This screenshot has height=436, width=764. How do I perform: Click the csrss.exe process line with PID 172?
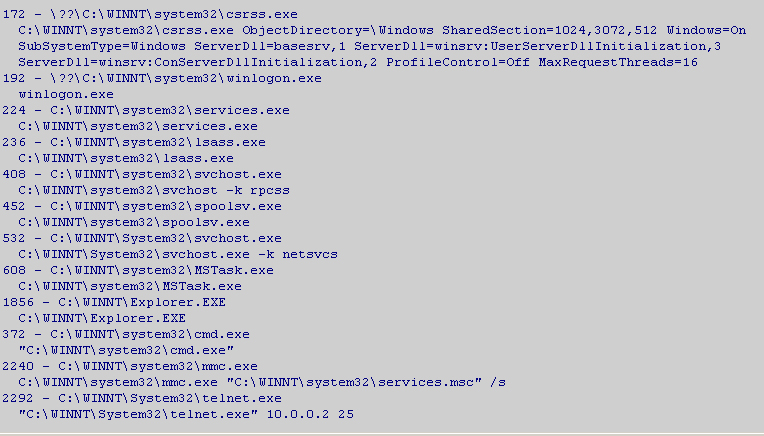(x=150, y=15)
